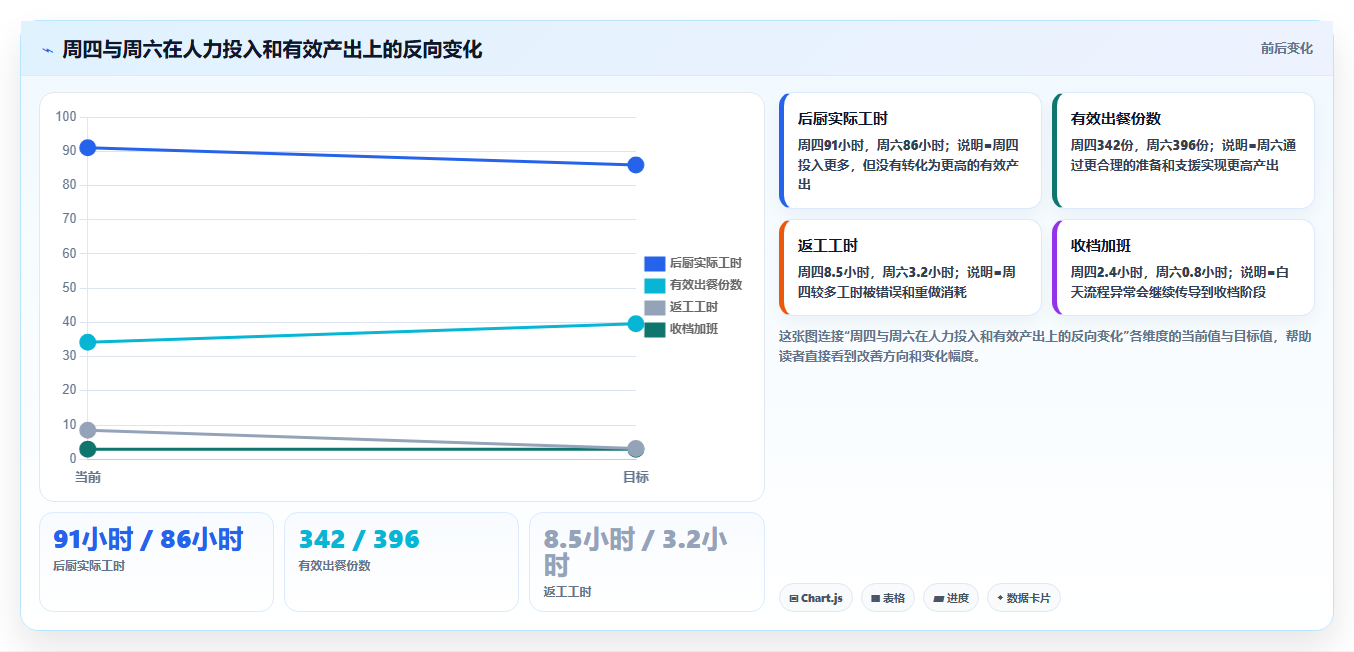This screenshot has width=1354, height=652.
Task: Click legend label 后厨实际工时
Action: [x=706, y=263]
